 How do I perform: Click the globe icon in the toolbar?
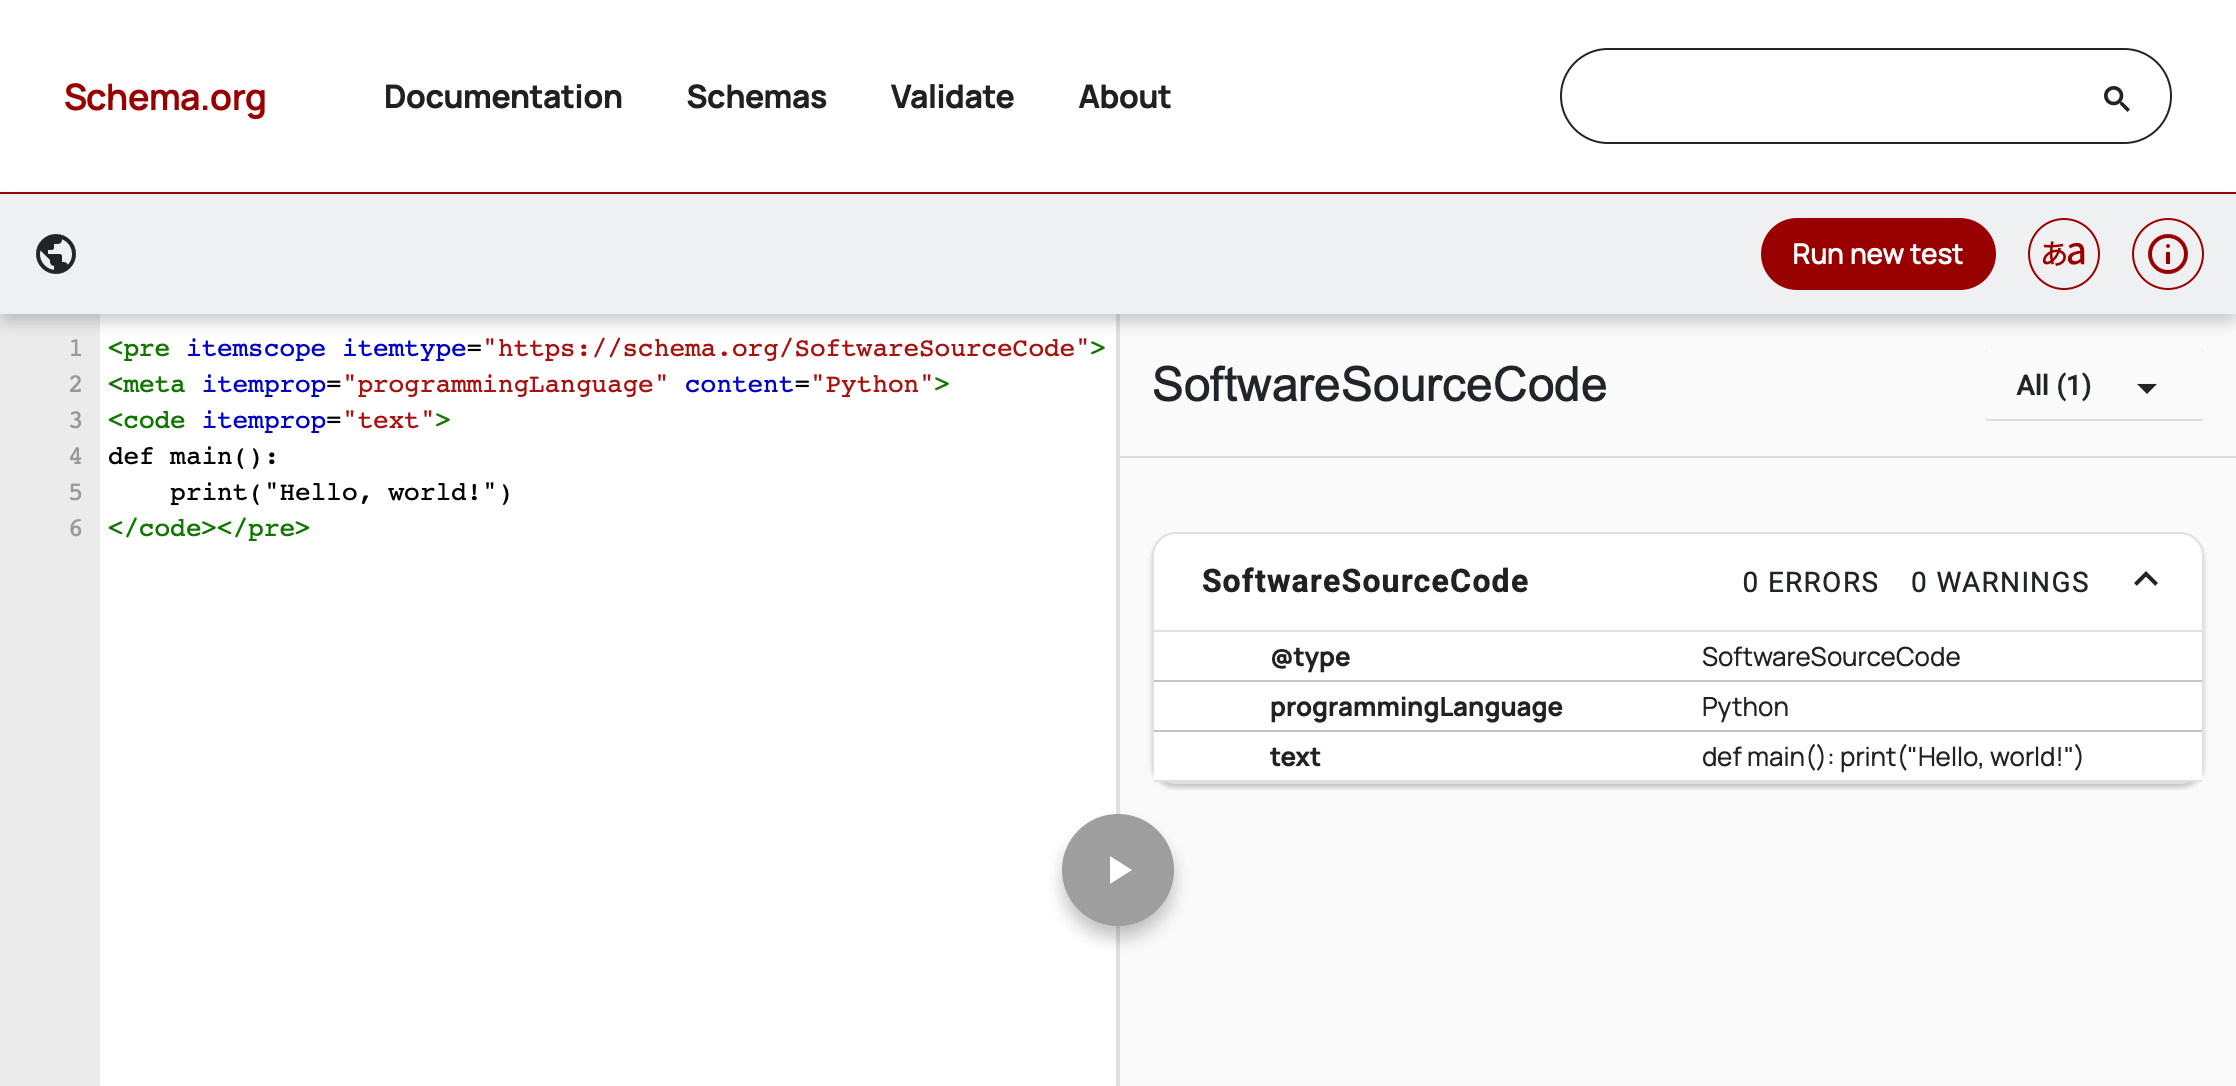56,254
